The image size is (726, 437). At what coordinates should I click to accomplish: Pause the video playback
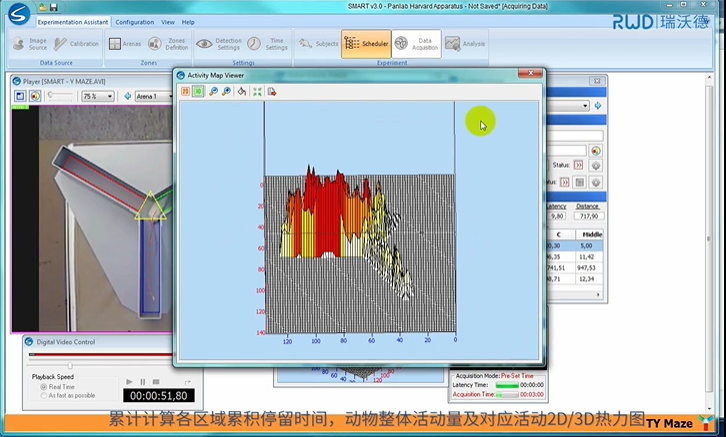tap(143, 382)
